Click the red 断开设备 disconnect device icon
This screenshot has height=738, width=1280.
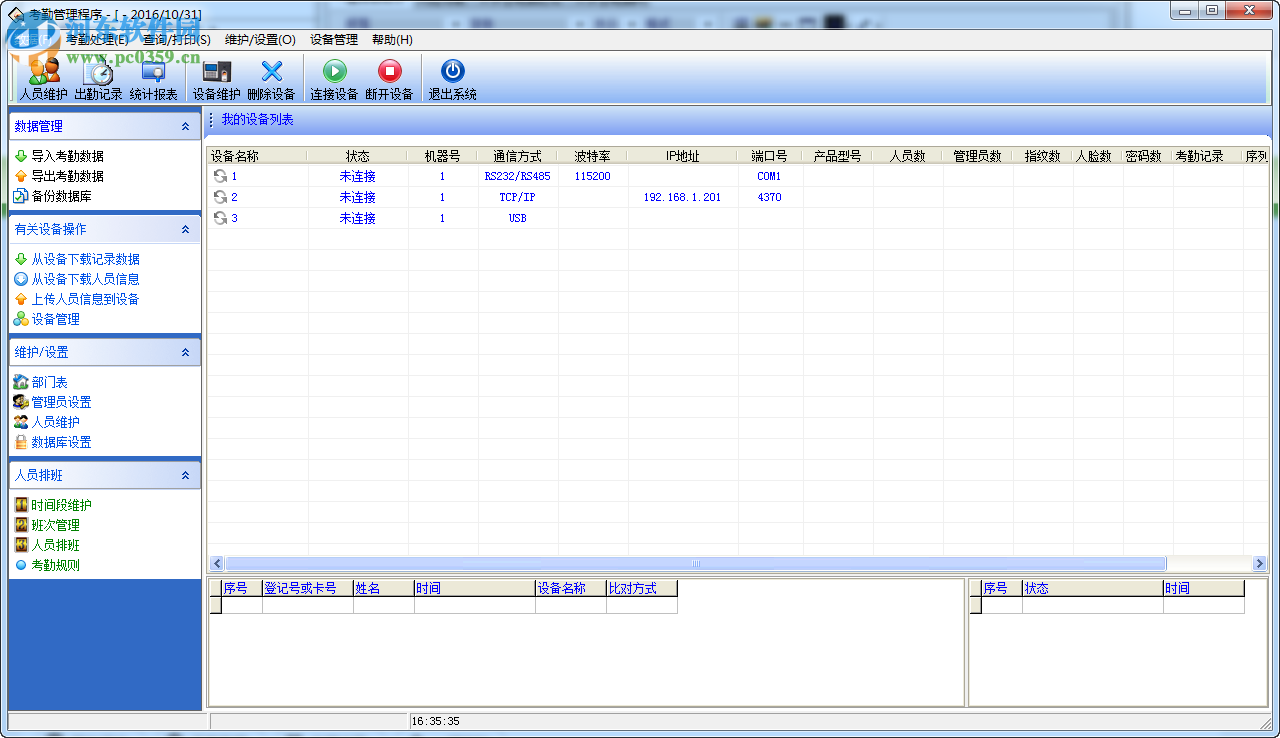click(388, 78)
